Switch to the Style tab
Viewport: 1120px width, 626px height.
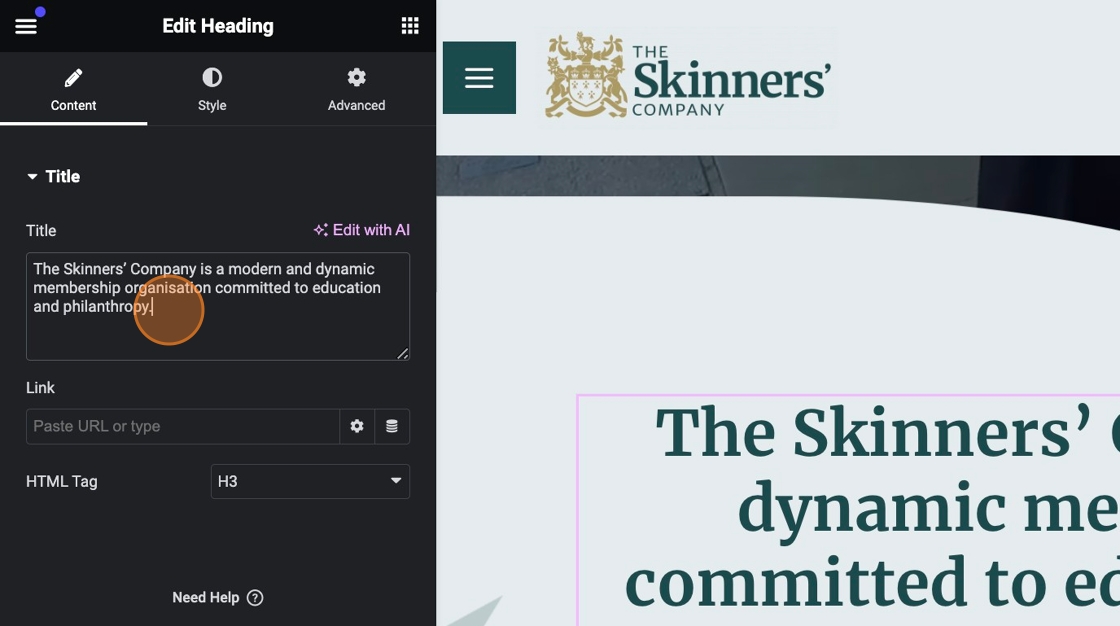point(212,89)
